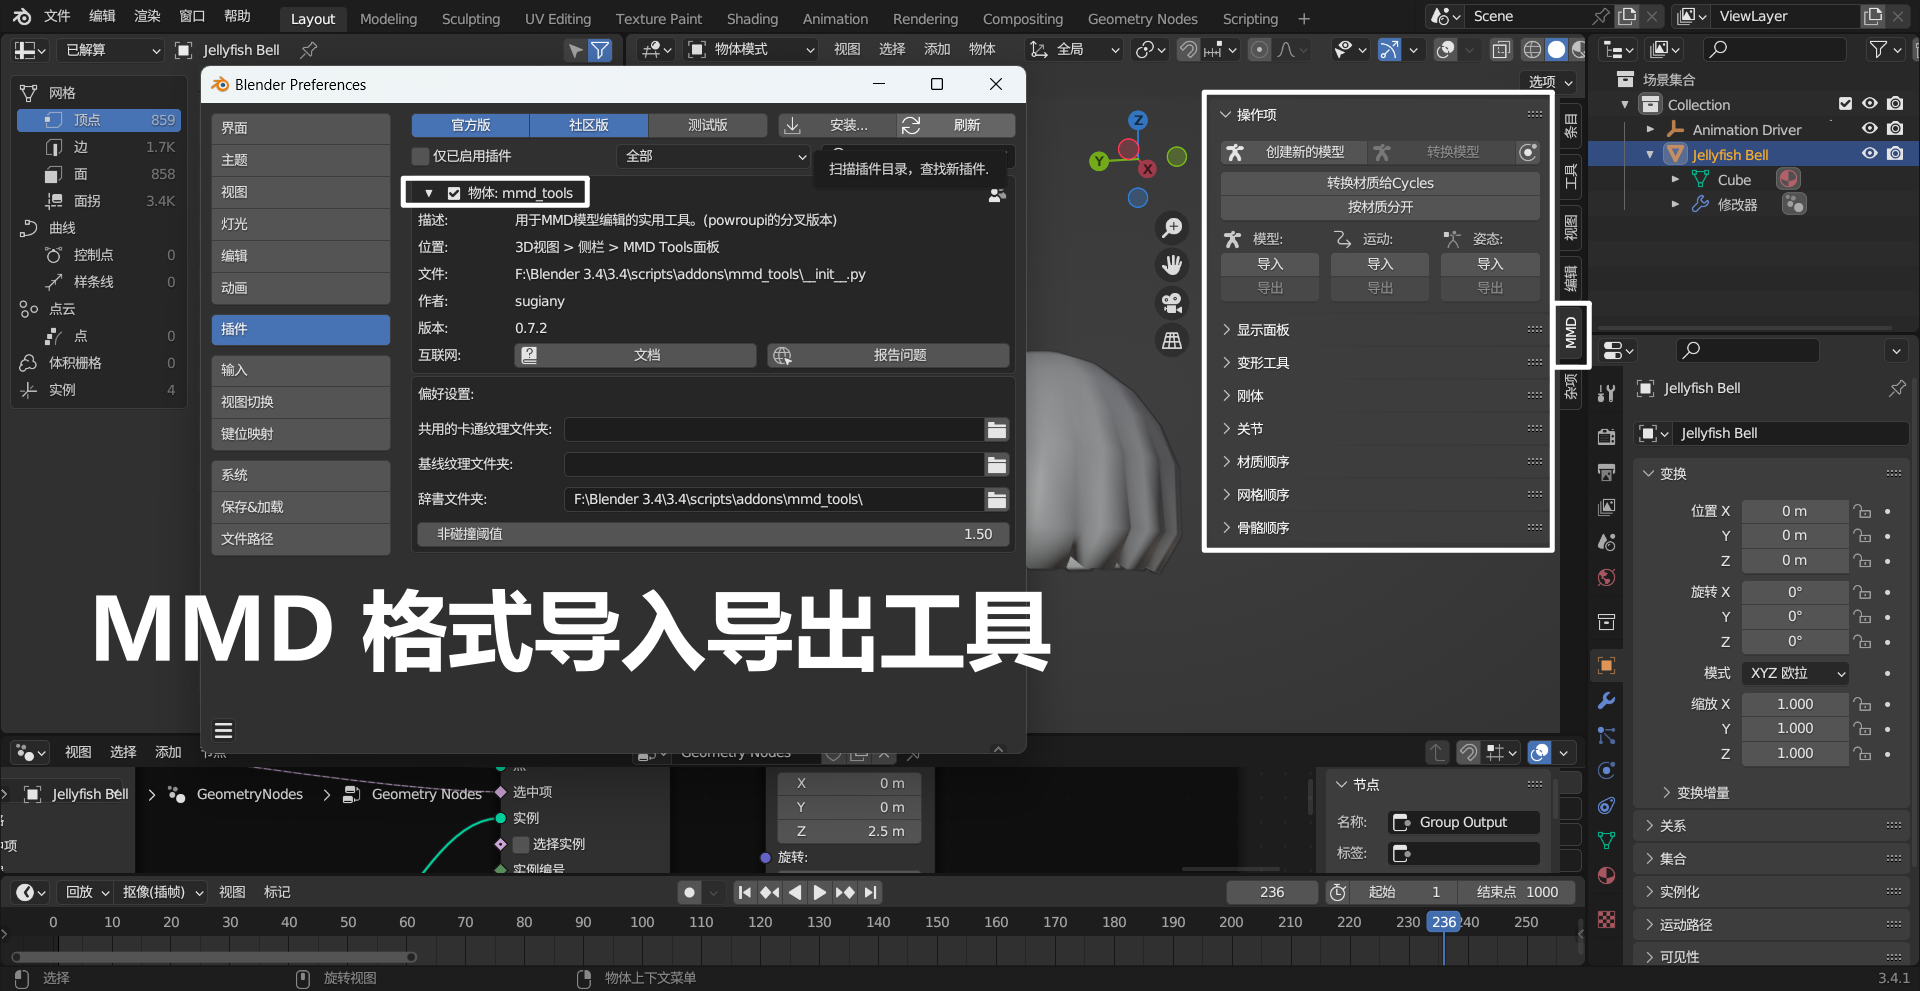Open the 全部 addon category dropdown
Image resolution: width=1920 pixels, height=991 pixels.
click(x=714, y=156)
